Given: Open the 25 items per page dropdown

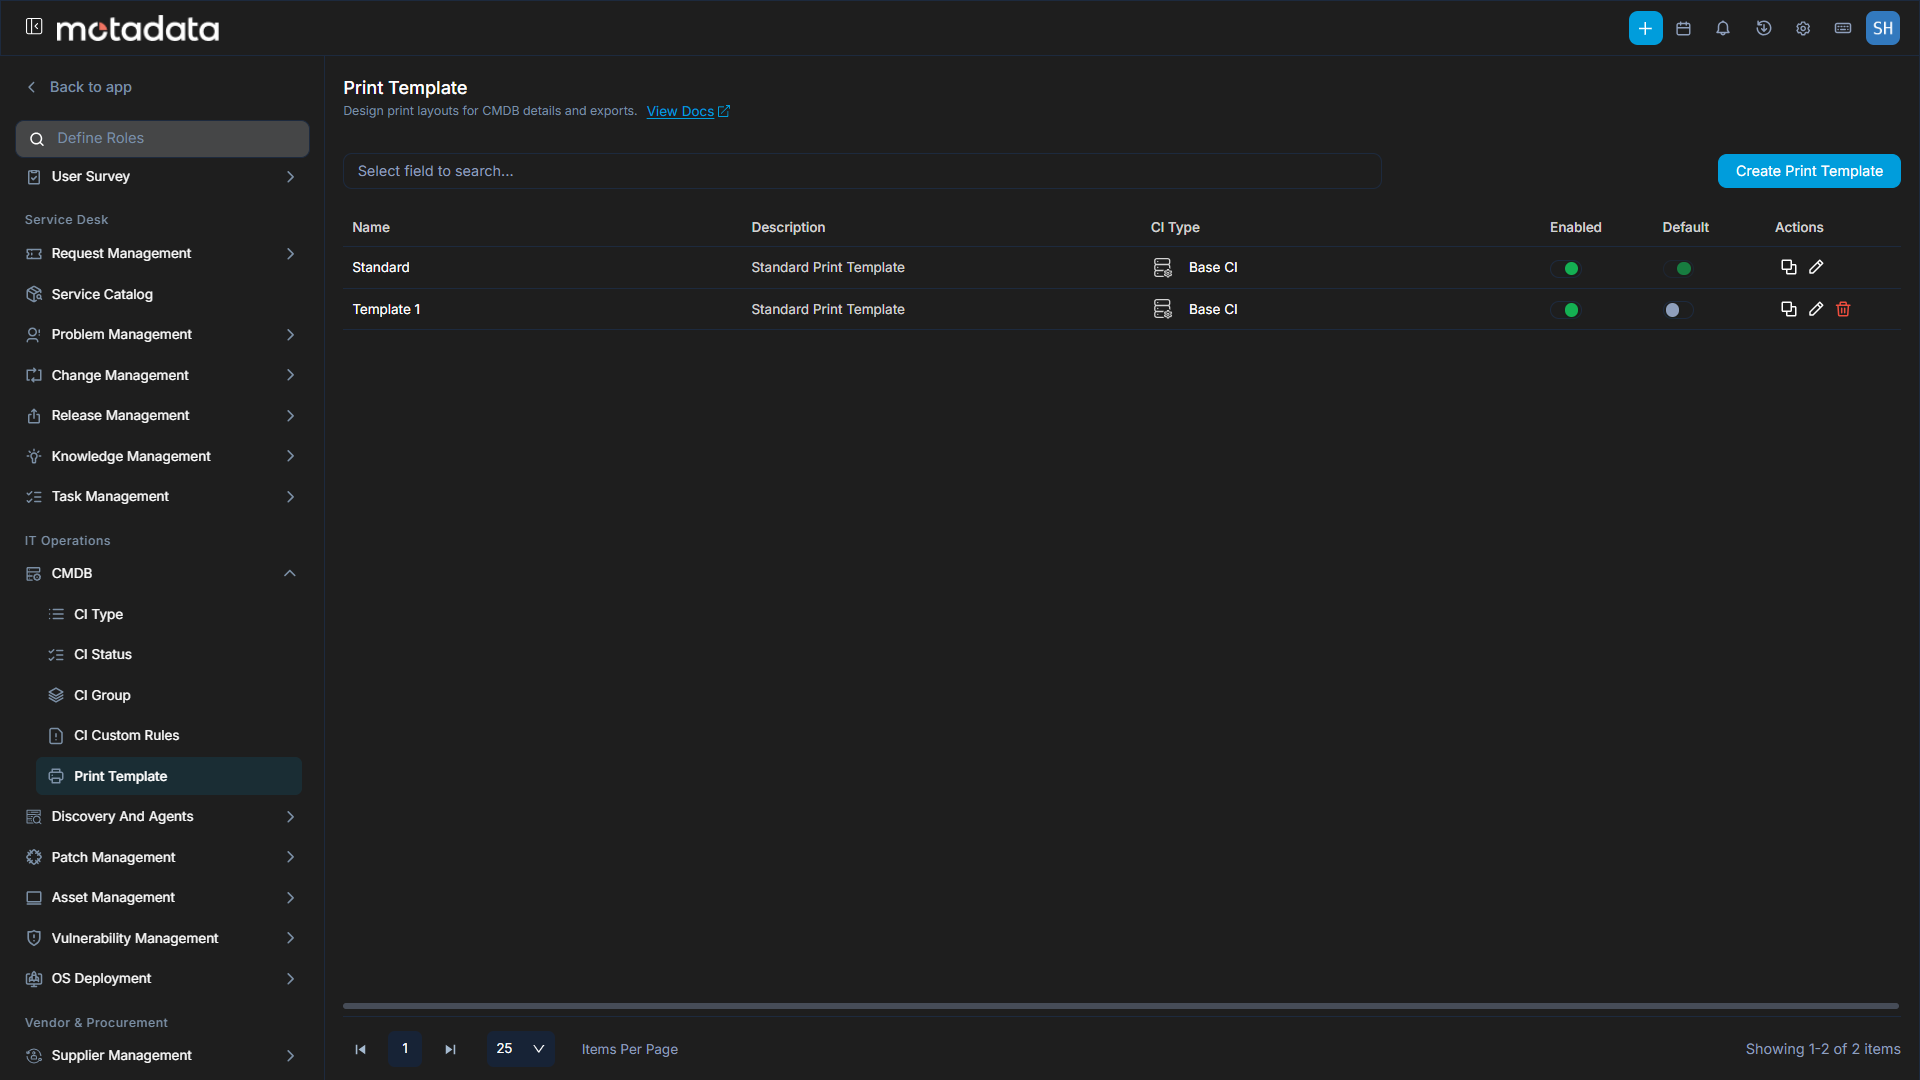Looking at the screenshot, I should 520,1049.
